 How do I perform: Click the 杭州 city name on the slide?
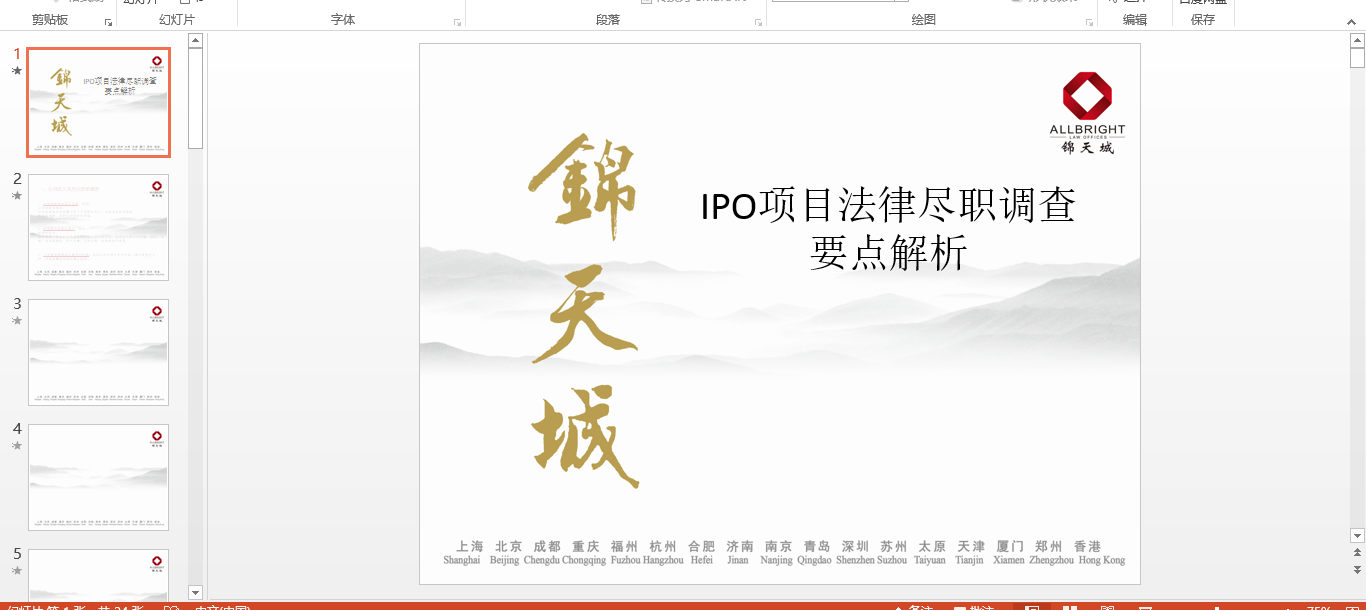point(663,547)
